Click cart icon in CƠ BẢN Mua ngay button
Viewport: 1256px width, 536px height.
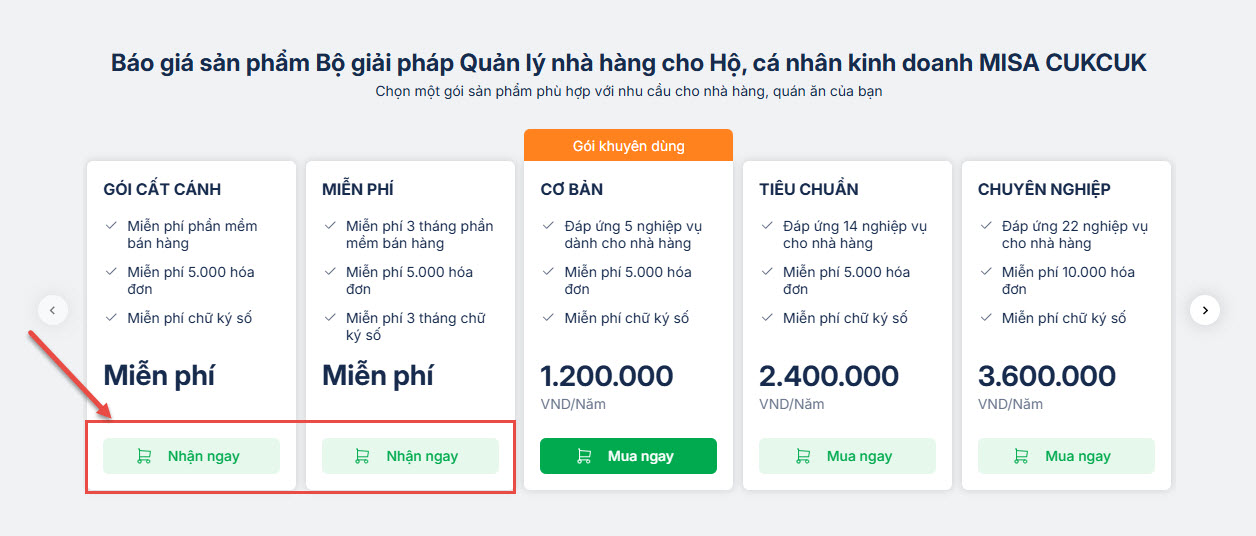(582, 456)
